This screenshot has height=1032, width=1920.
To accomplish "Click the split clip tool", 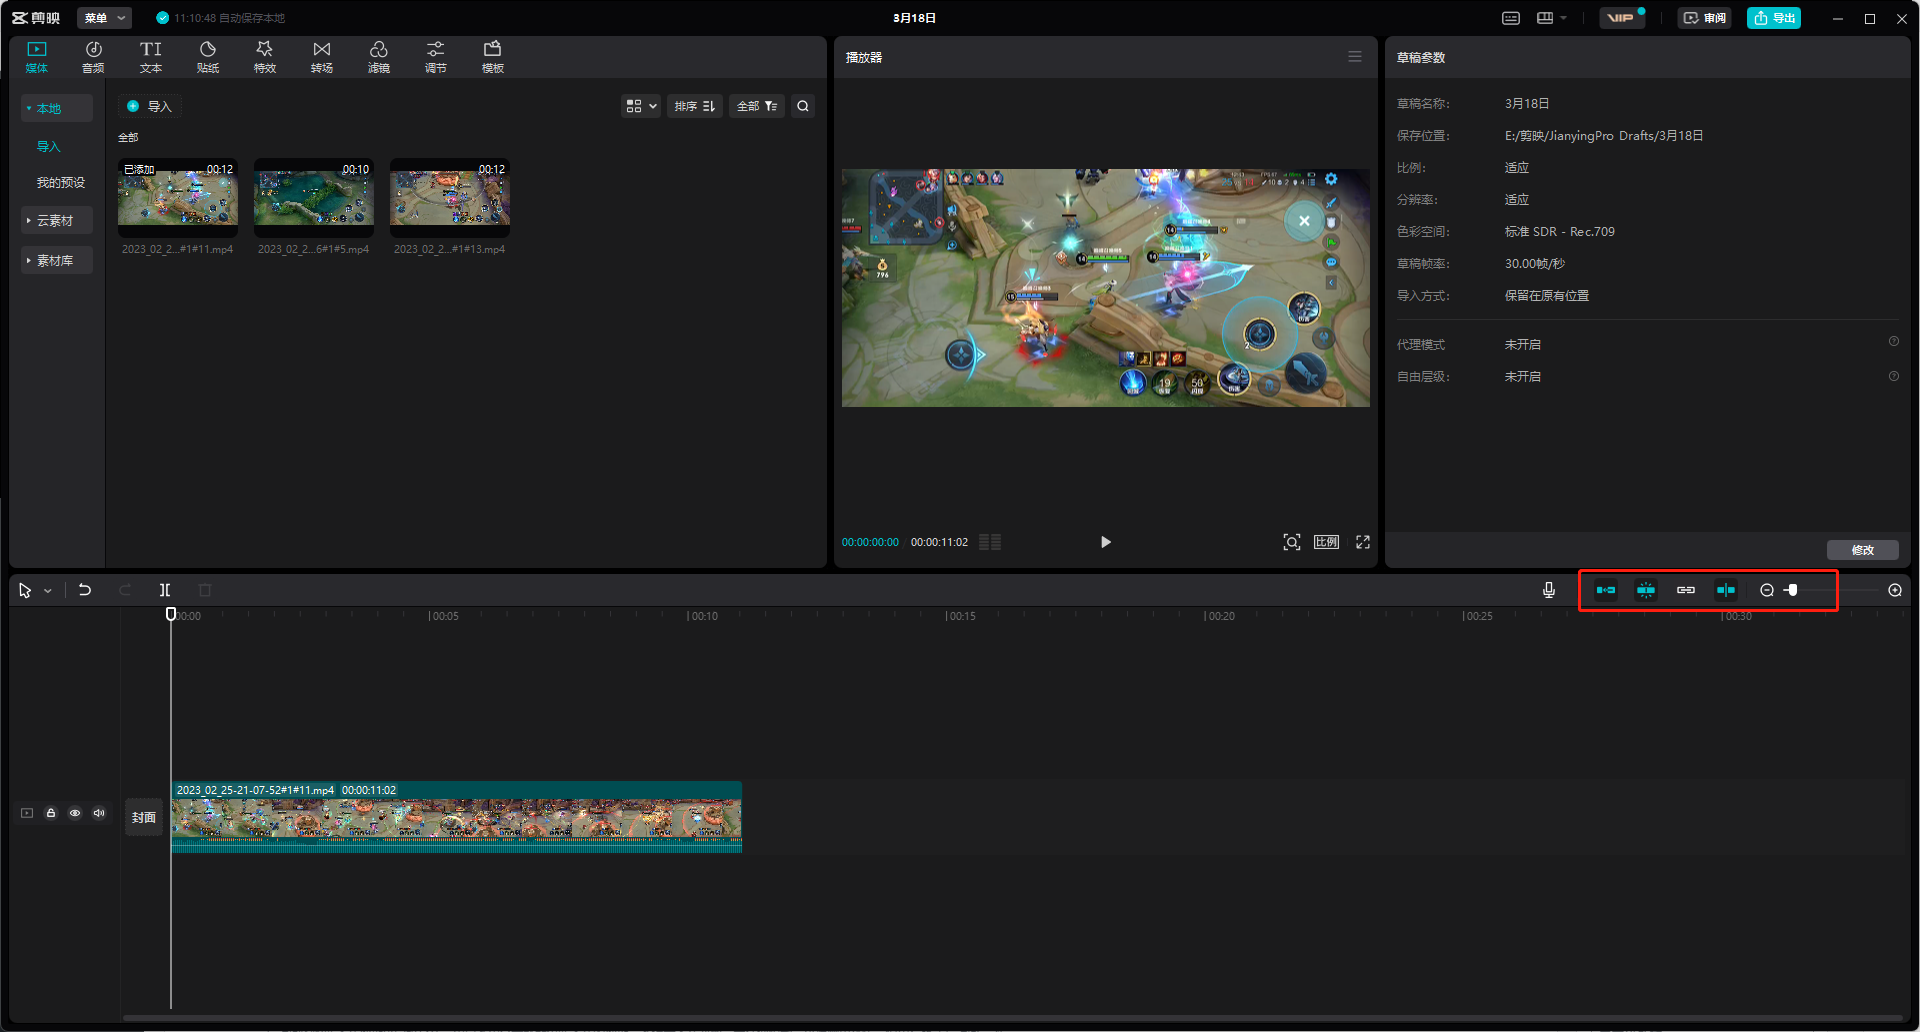I will (x=165, y=590).
